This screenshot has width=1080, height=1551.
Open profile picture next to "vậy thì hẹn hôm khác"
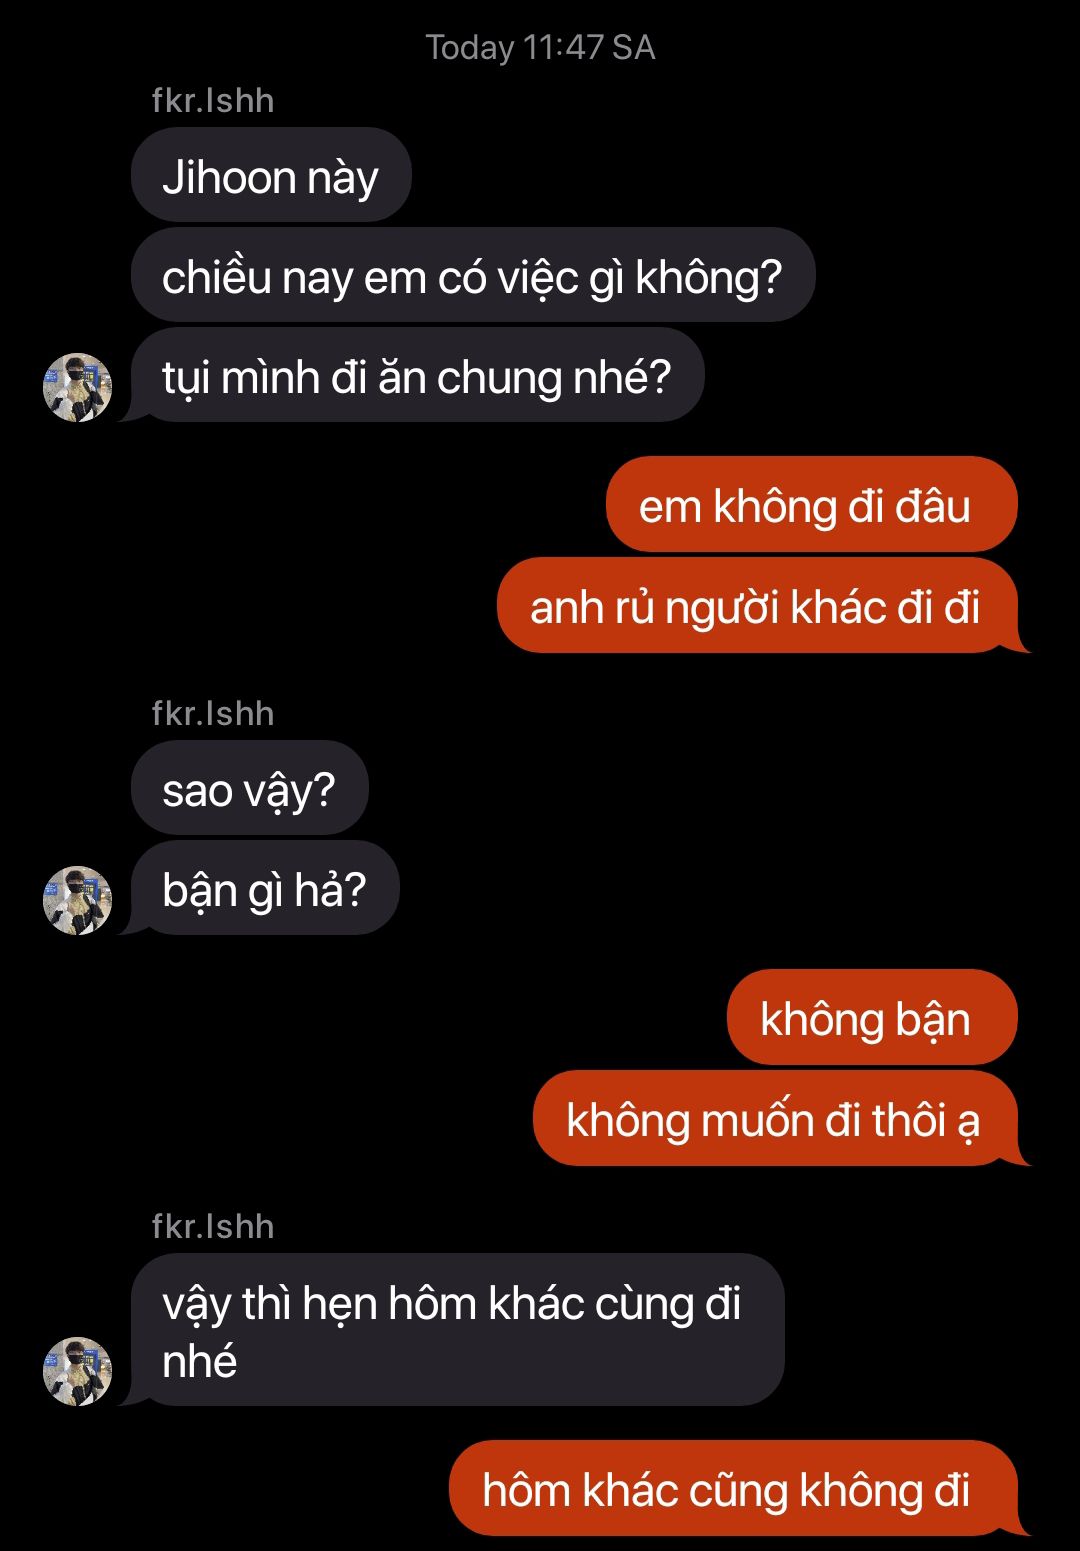click(77, 1371)
